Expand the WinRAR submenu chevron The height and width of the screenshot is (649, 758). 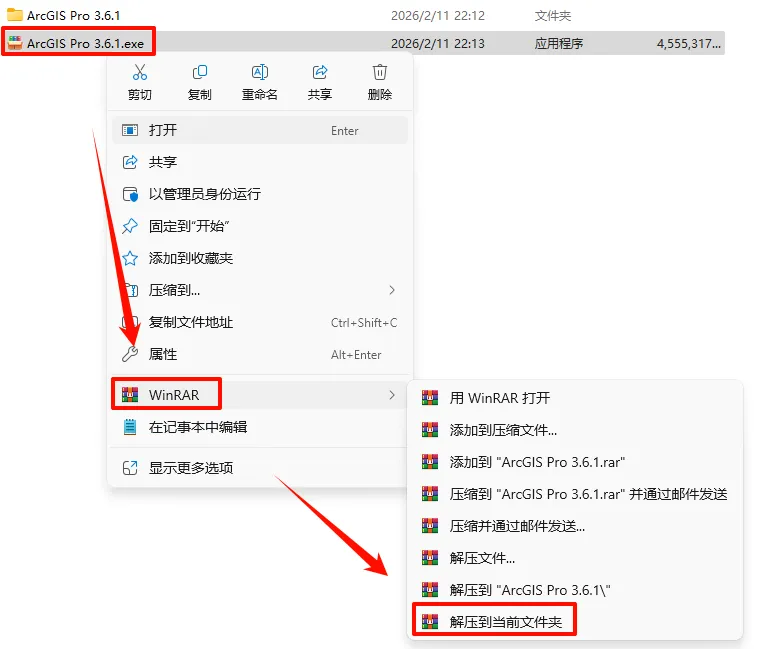[x=392, y=395]
